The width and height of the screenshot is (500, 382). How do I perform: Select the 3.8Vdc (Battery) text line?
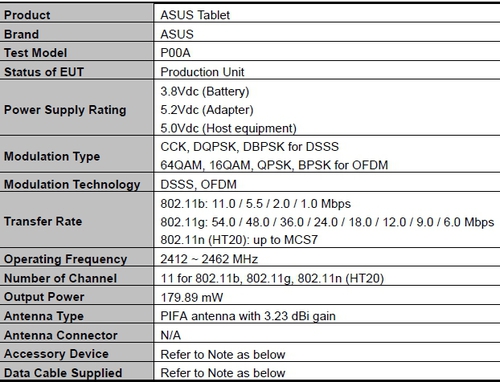tap(205, 91)
